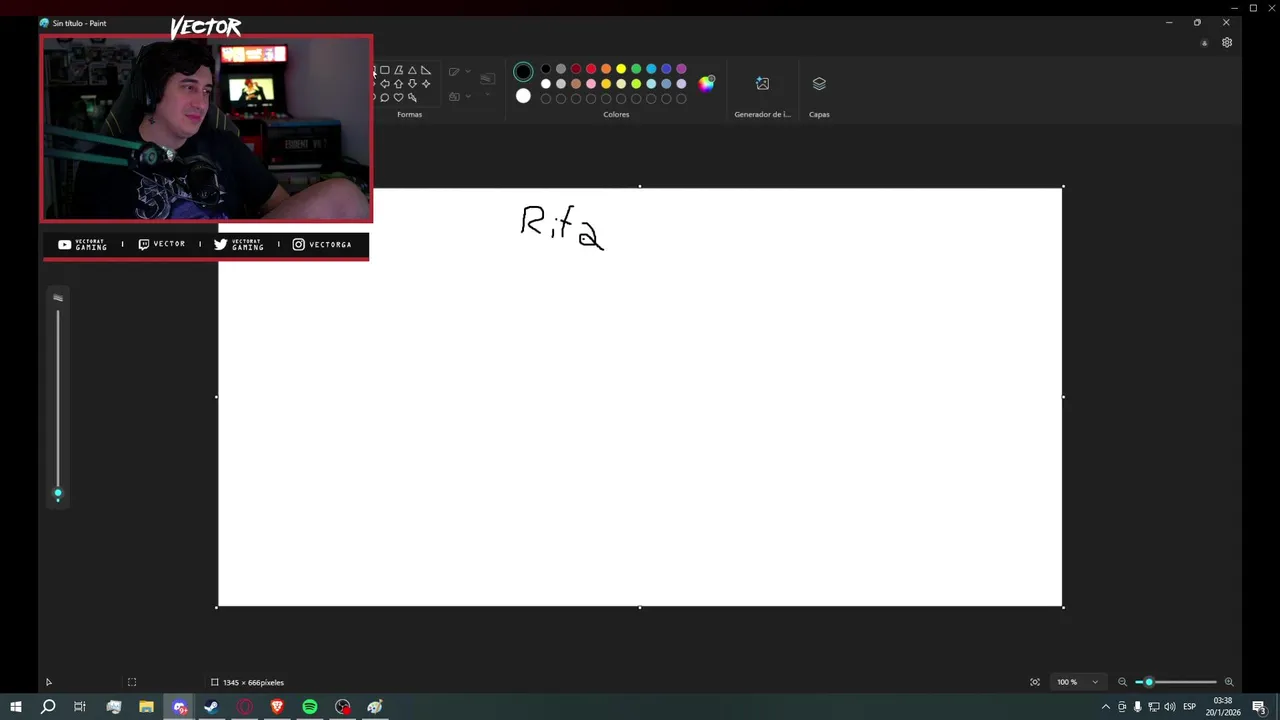Select the rounded rectangle shape
This screenshot has height=720, width=1280.
tap(385, 70)
